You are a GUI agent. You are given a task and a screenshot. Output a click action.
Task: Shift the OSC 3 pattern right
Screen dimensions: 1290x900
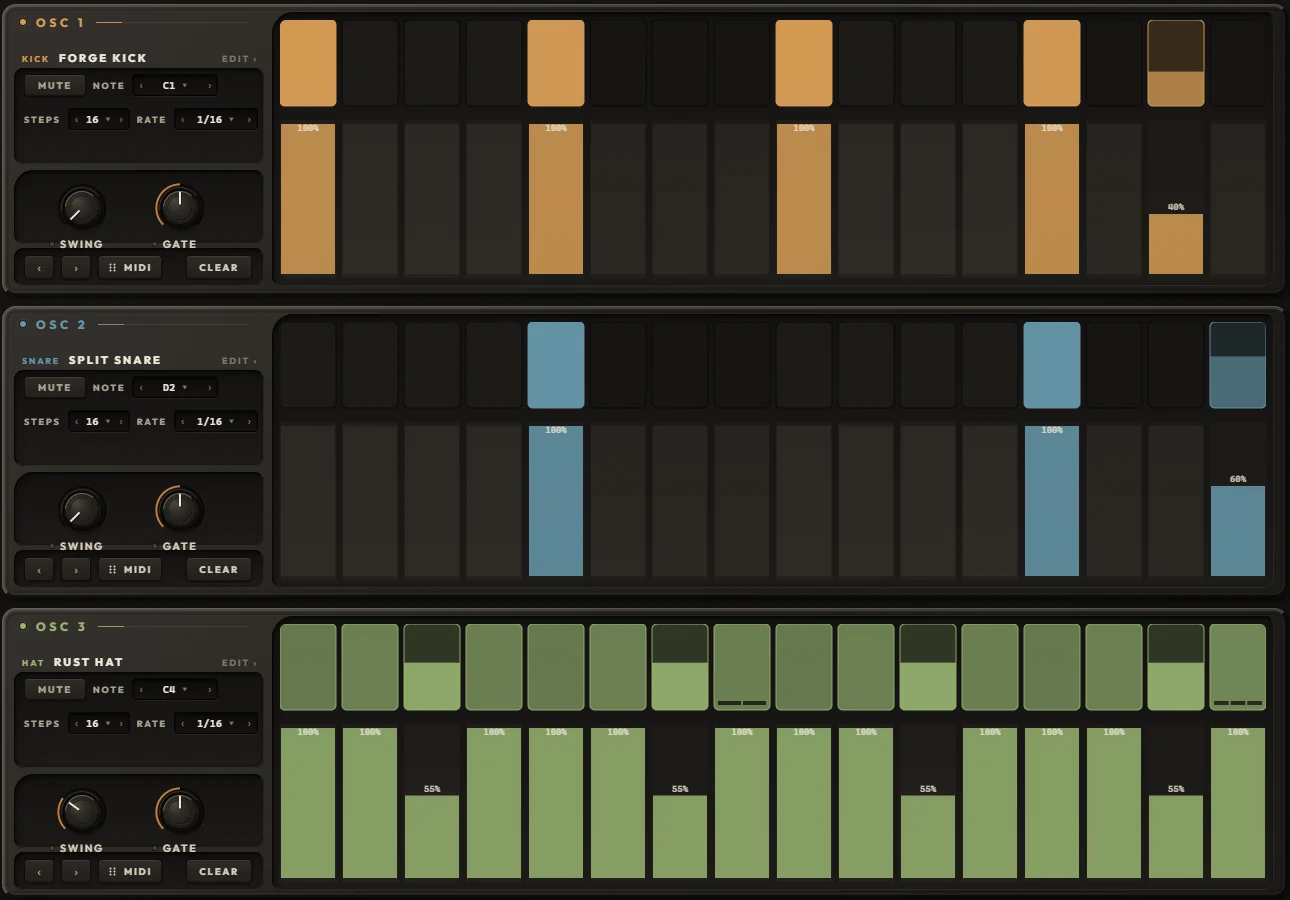[x=76, y=871]
